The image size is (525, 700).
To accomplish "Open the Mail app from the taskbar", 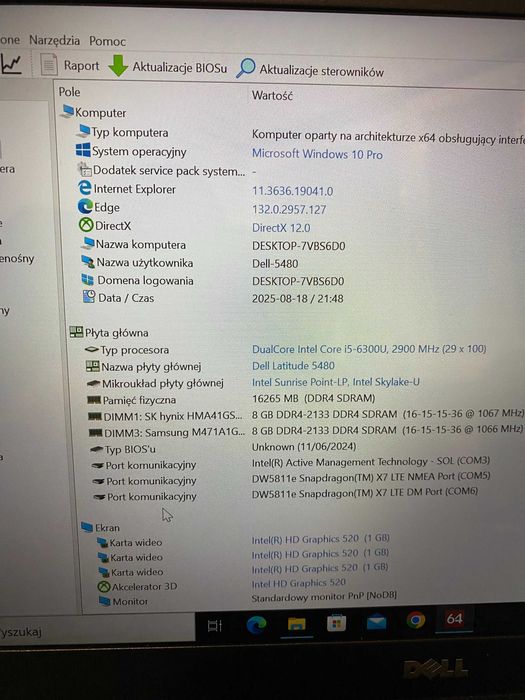I will tap(376, 621).
